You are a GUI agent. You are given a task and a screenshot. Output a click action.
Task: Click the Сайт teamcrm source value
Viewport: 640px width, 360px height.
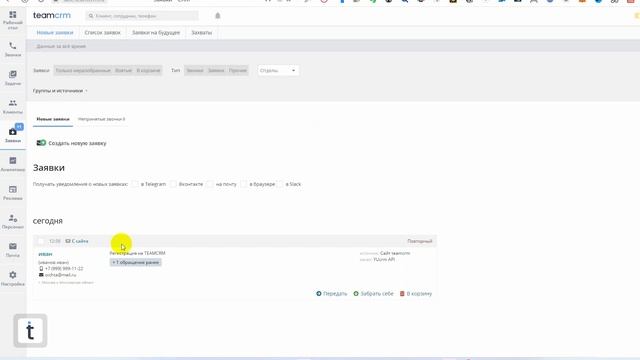pyautogui.click(x=395, y=253)
